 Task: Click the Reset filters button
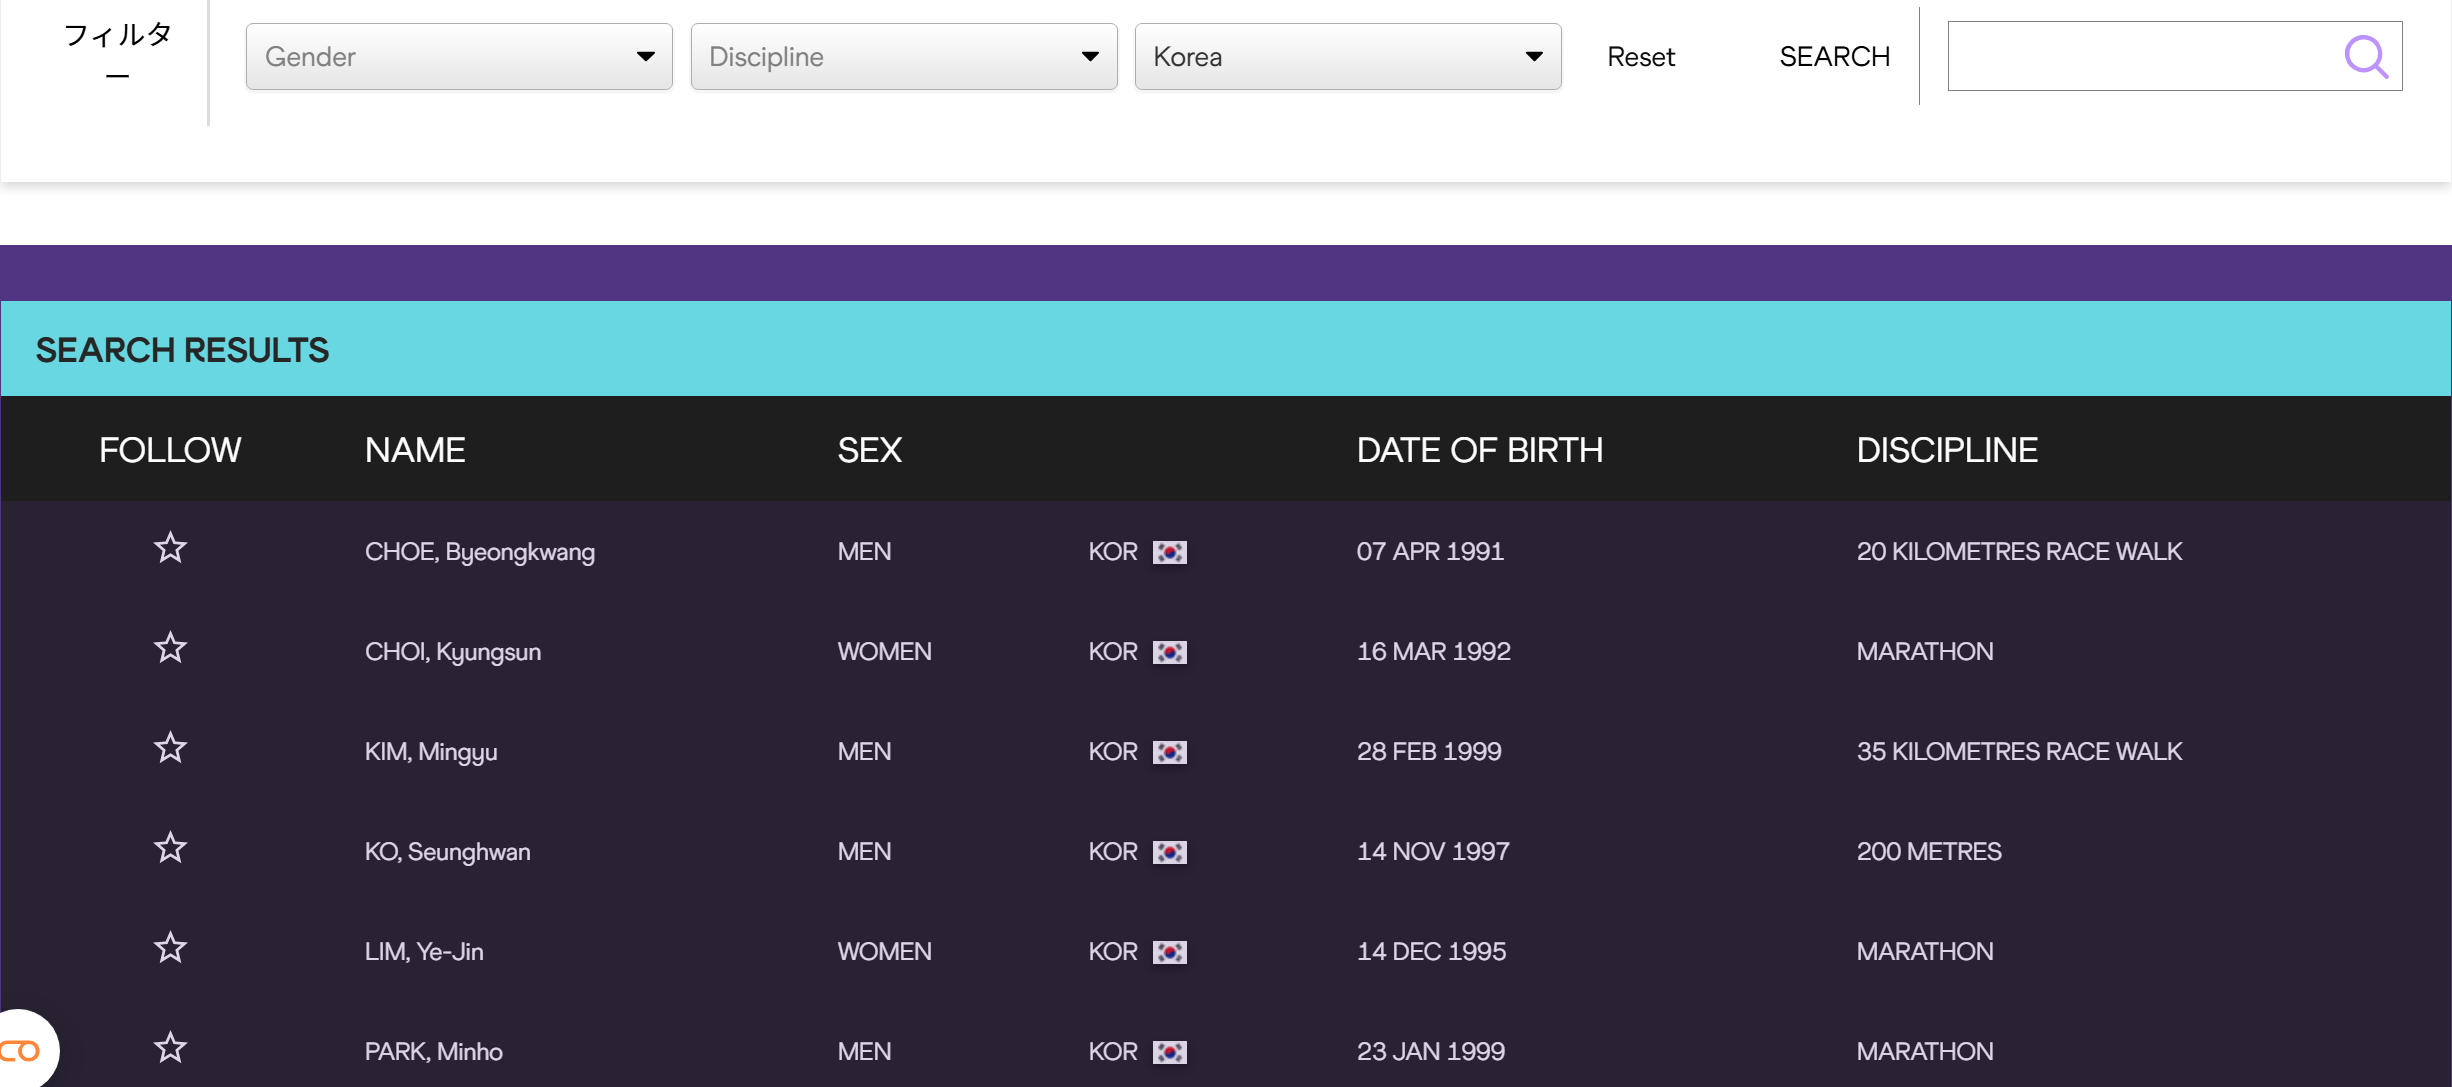pyautogui.click(x=1640, y=57)
